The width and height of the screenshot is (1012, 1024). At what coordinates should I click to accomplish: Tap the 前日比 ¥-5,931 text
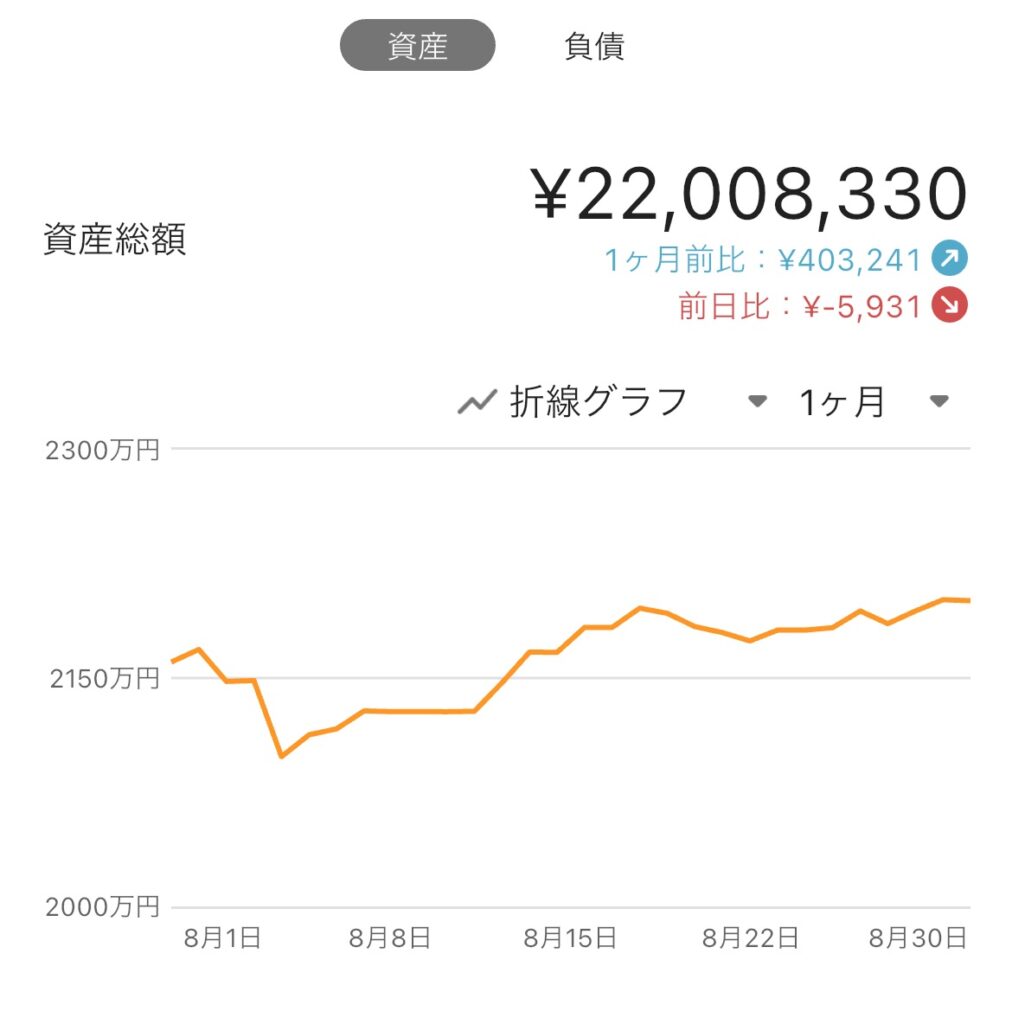pos(799,306)
